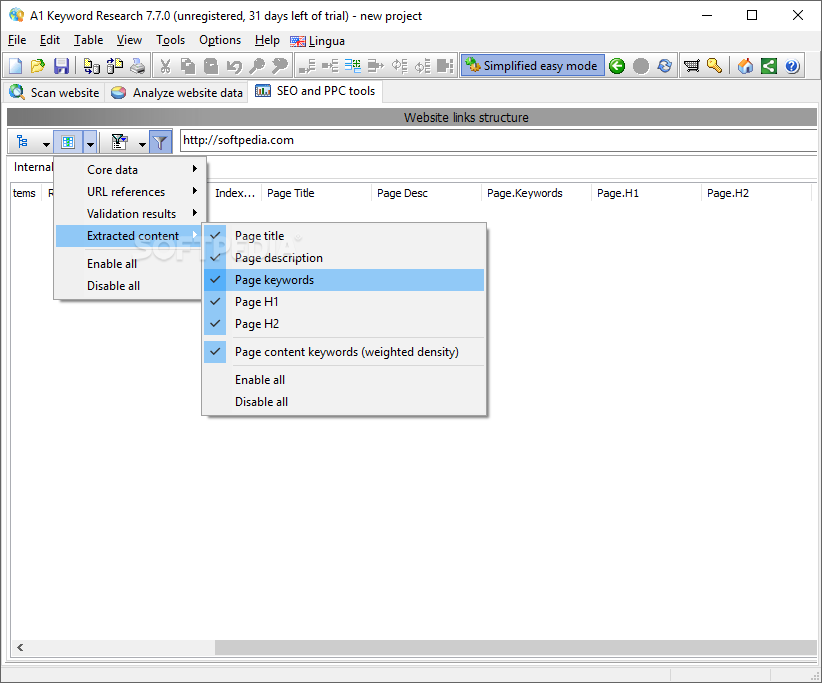Switch to Scan website tab
The image size is (822, 683).
(x=55, y=93)
